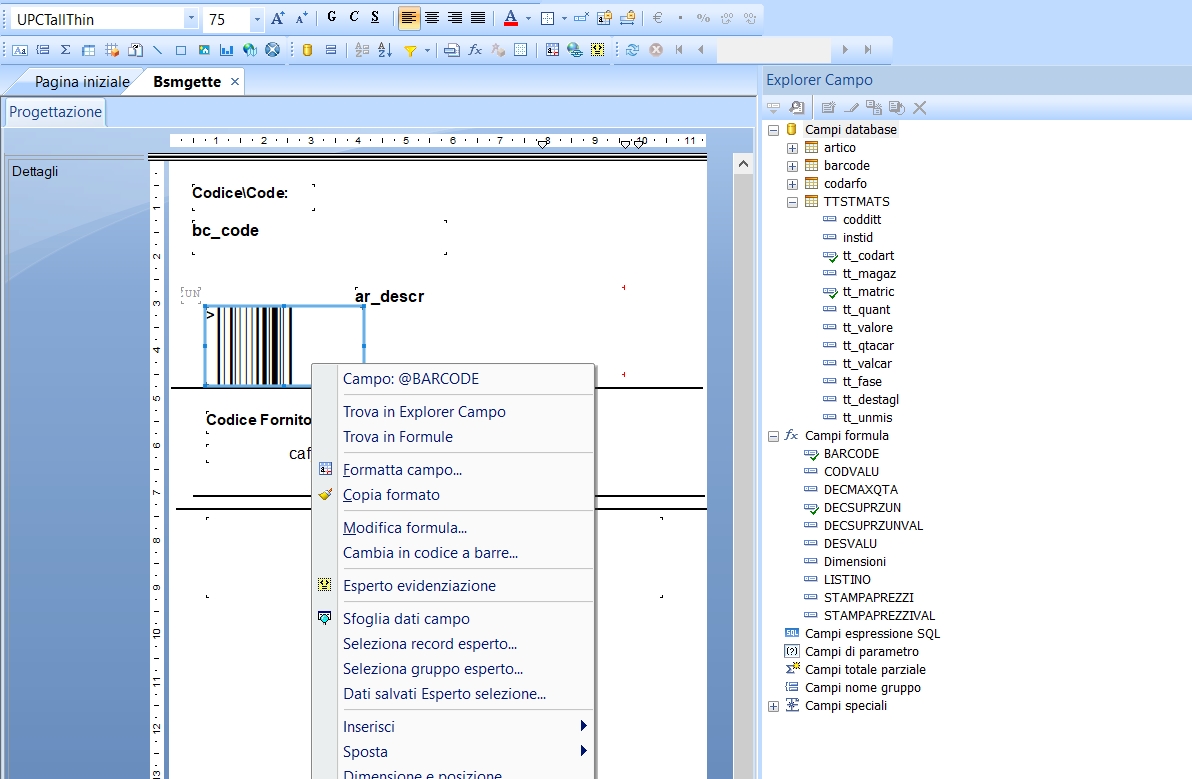The height and width of the screenshot is (779, 1192).
Task: Toggle bold (G) formatting
Action: coord(331,17)
